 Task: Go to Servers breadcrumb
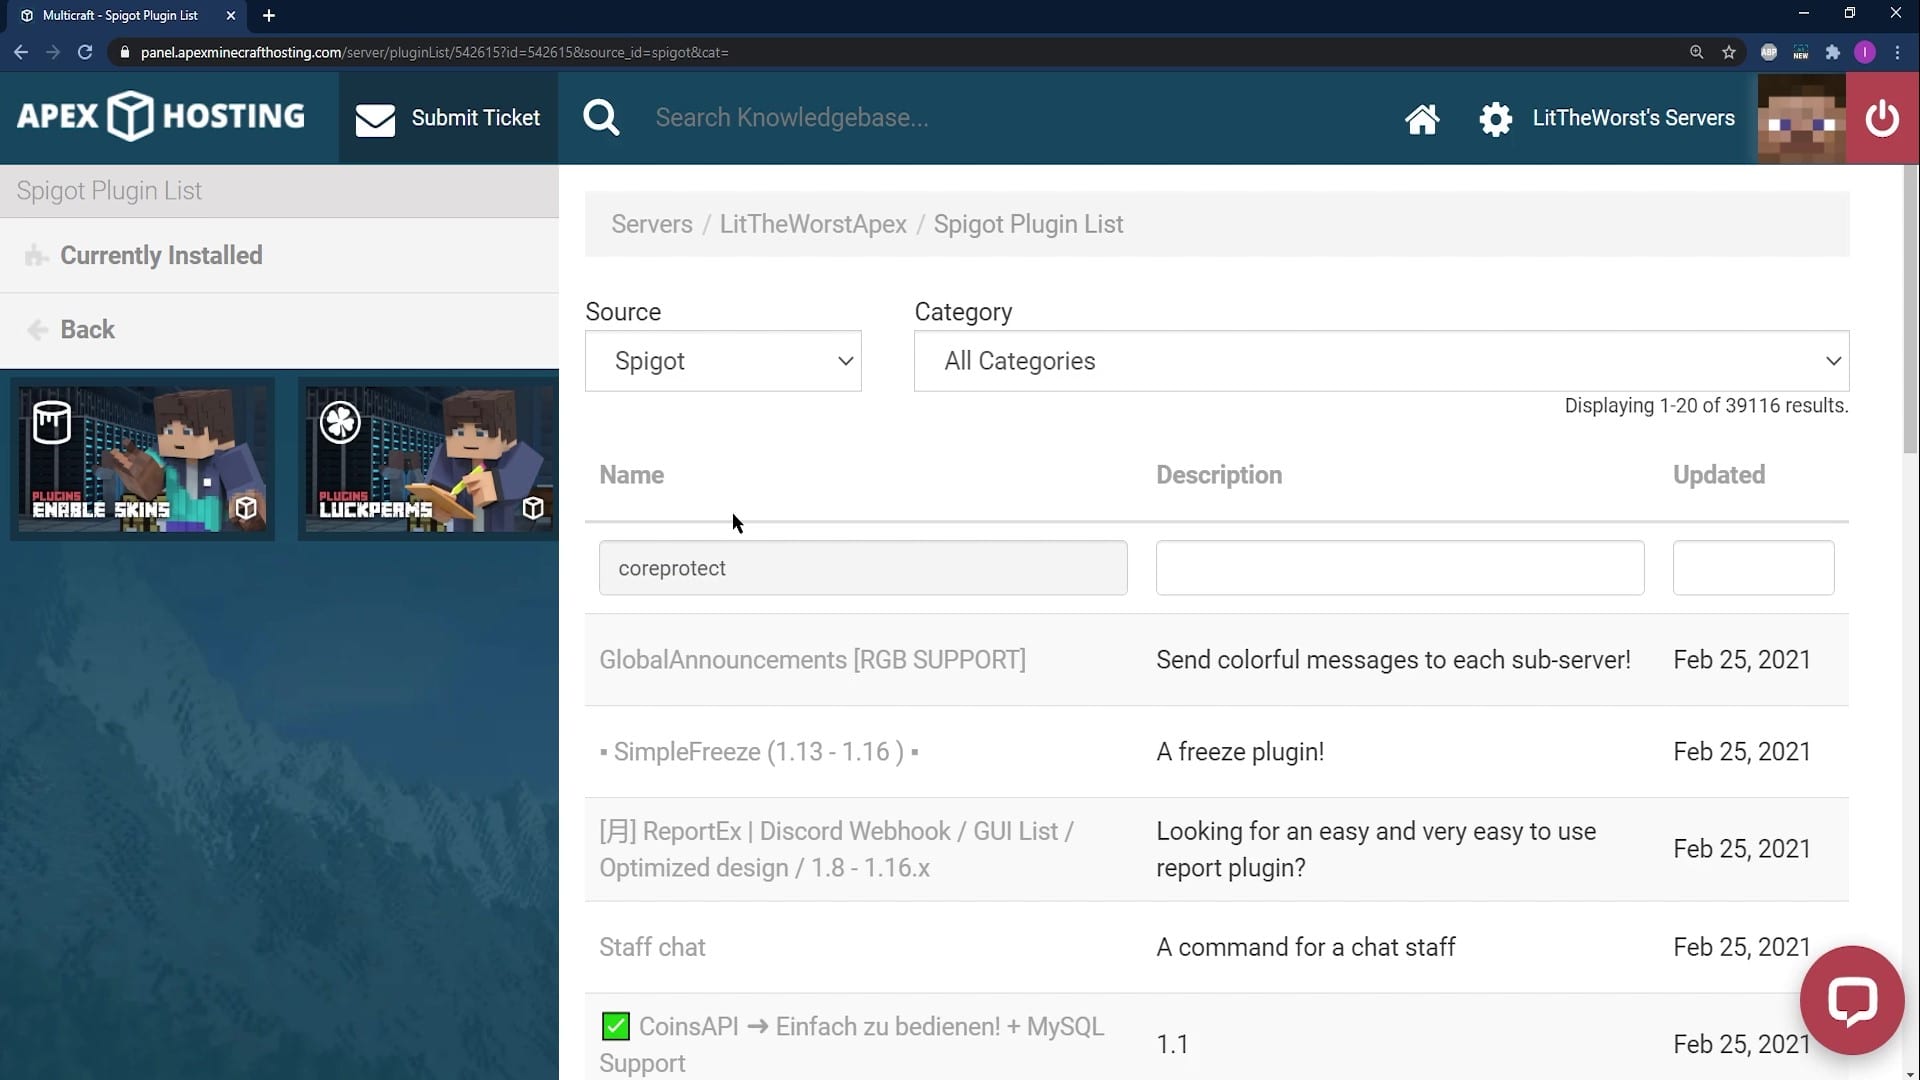(652, 224)
